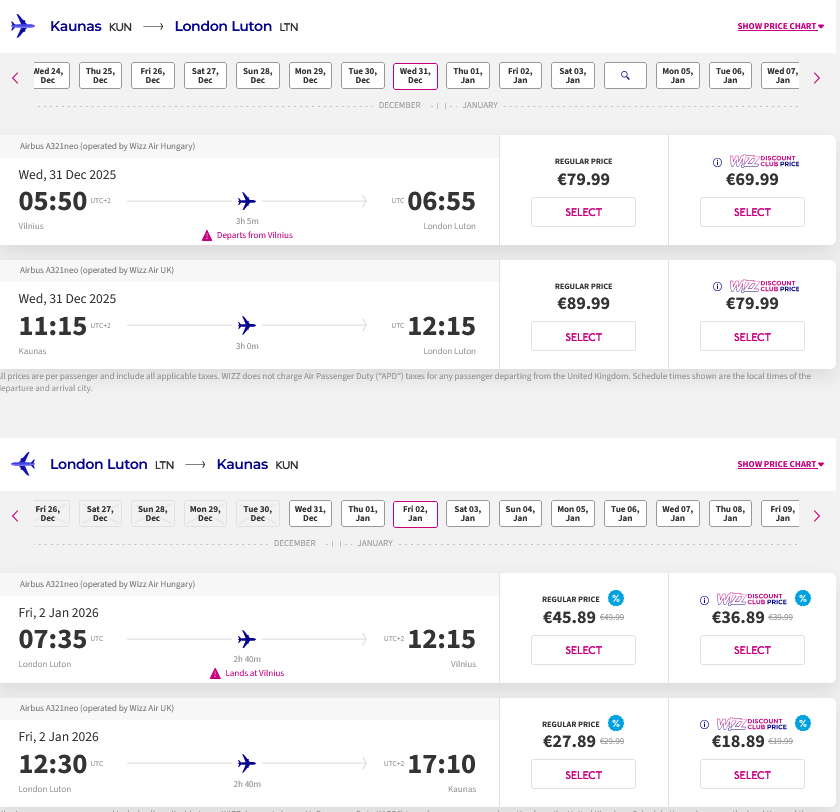
Task: Select Thu 01, Jan outbound date tab
Action: click(468, 76)
